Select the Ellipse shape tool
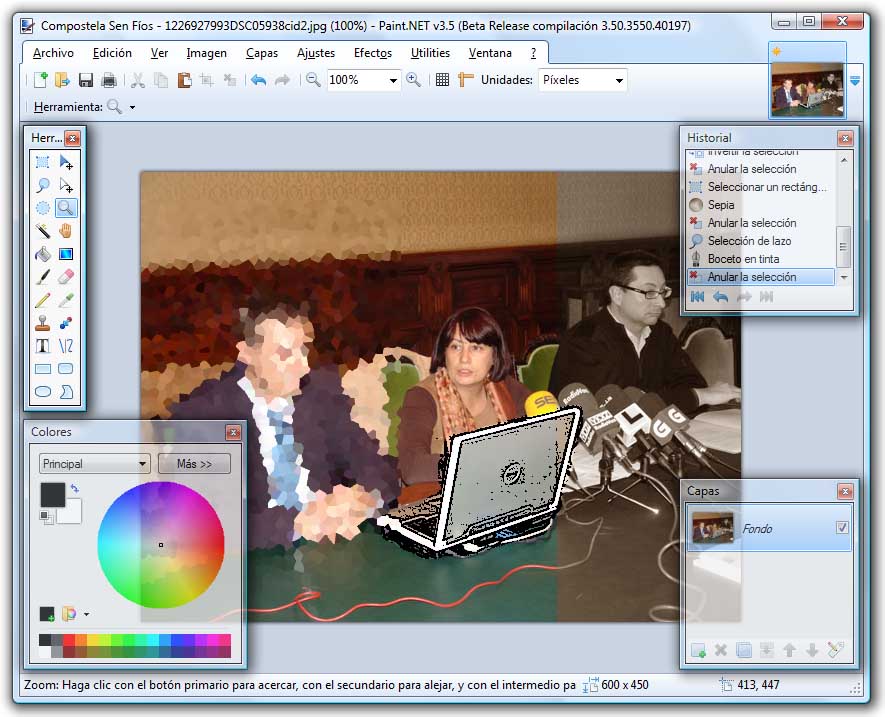 (x=43, y=391)
